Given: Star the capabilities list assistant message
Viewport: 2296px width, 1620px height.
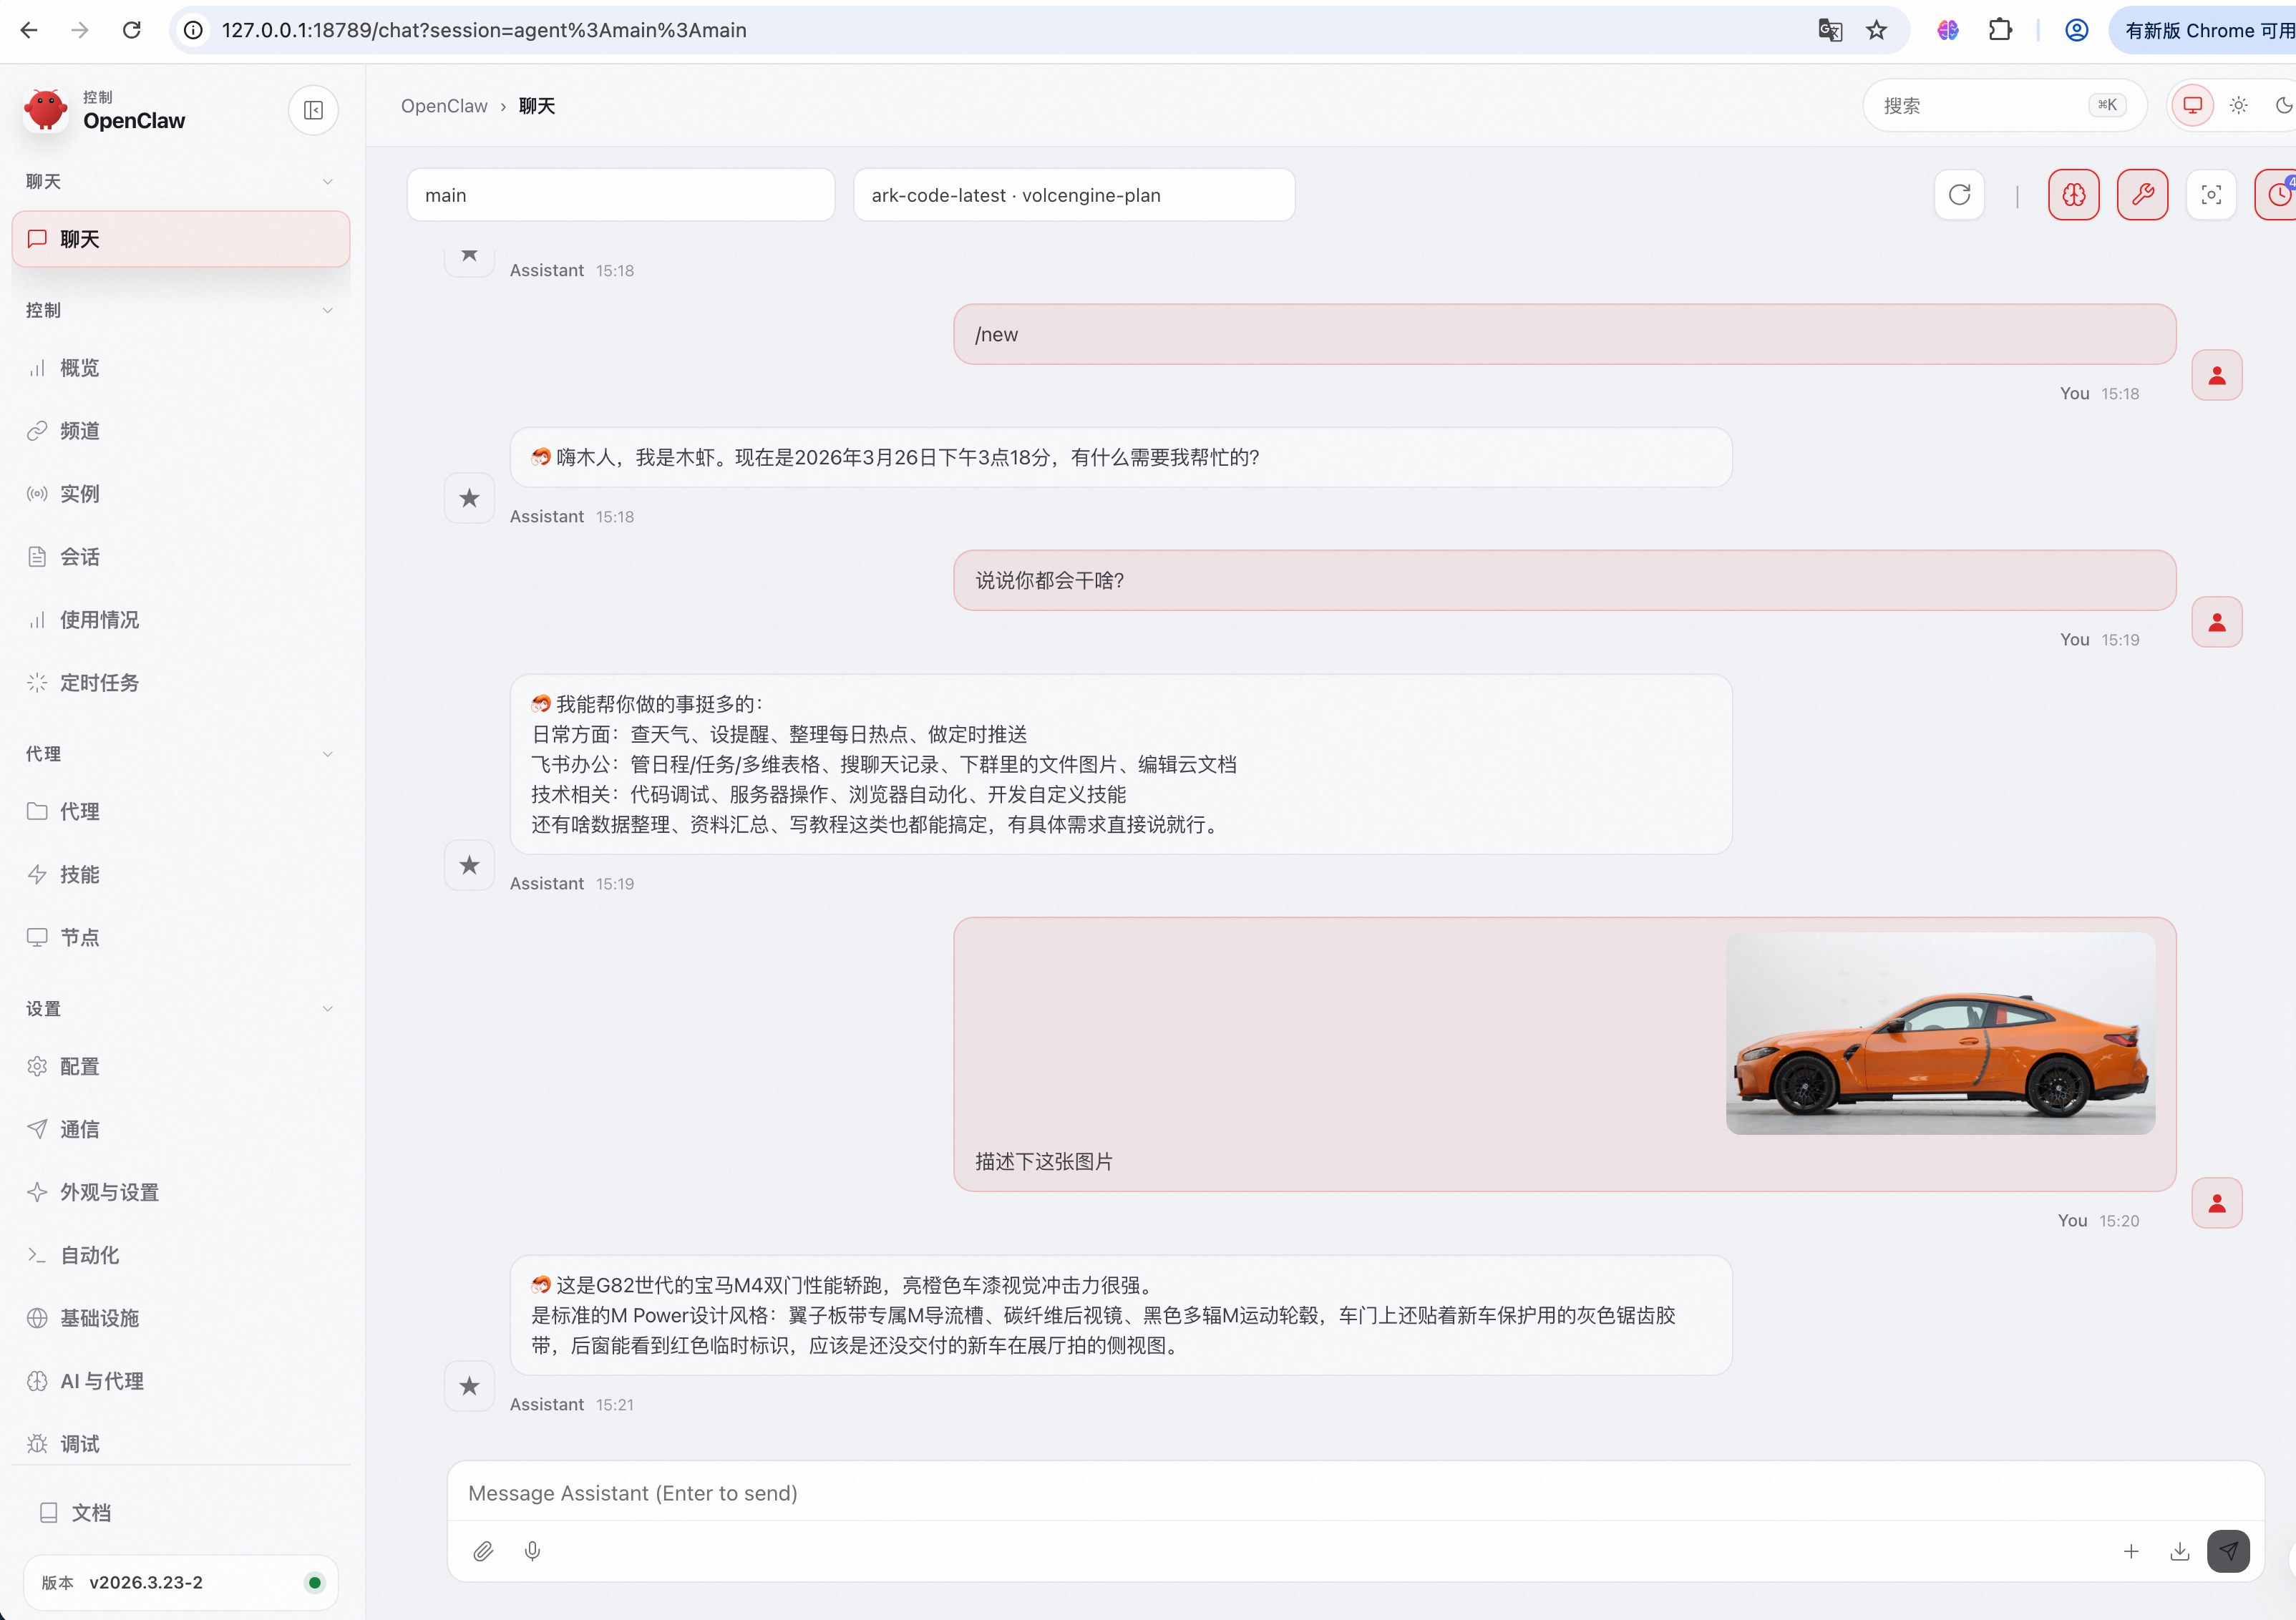Looking at the screenshot, I should pos(469,865).
